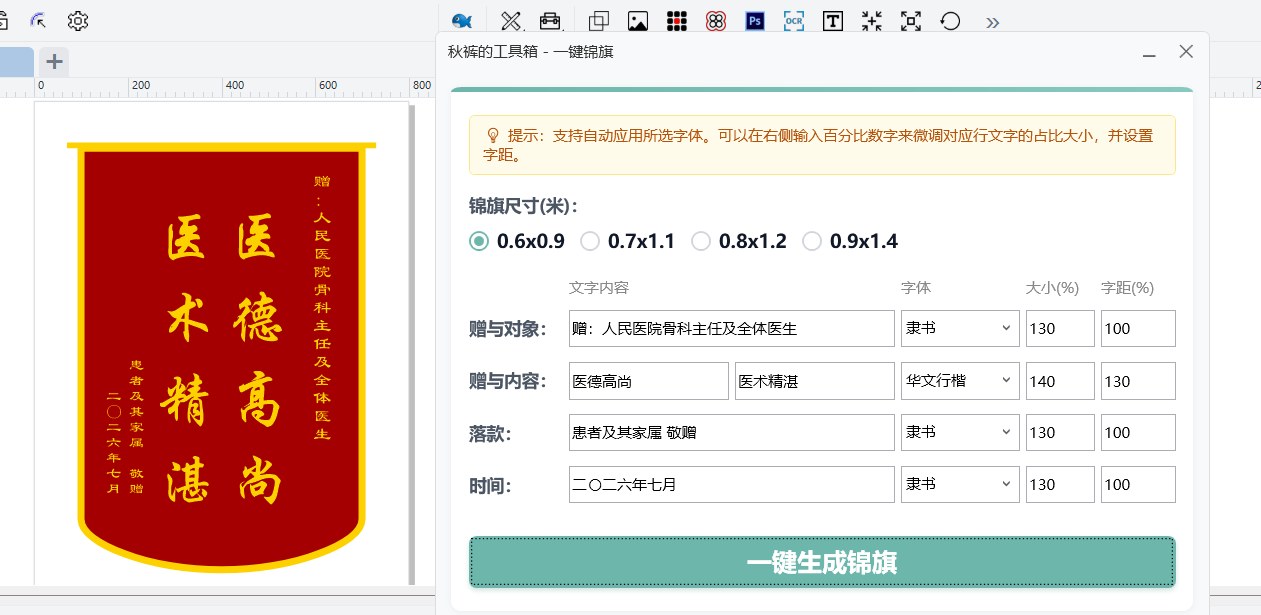Click size percent field for 赠与对象 row
This screenshot has width=1261, height=615.
[x=1060, y=328]
